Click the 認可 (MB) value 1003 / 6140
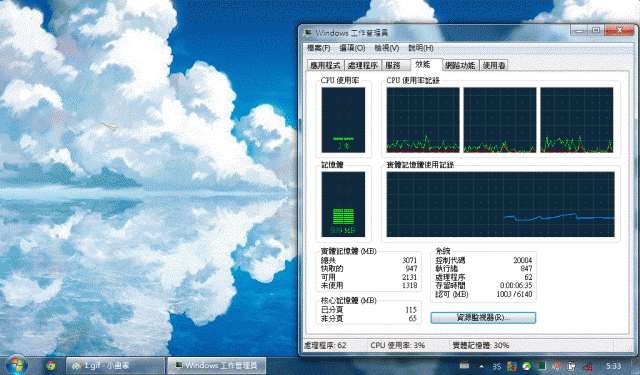 click(514, 294)
